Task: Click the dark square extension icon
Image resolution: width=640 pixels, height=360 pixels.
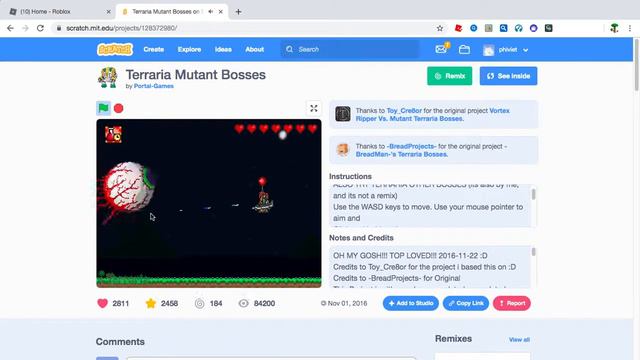Action: click(549, 28)
